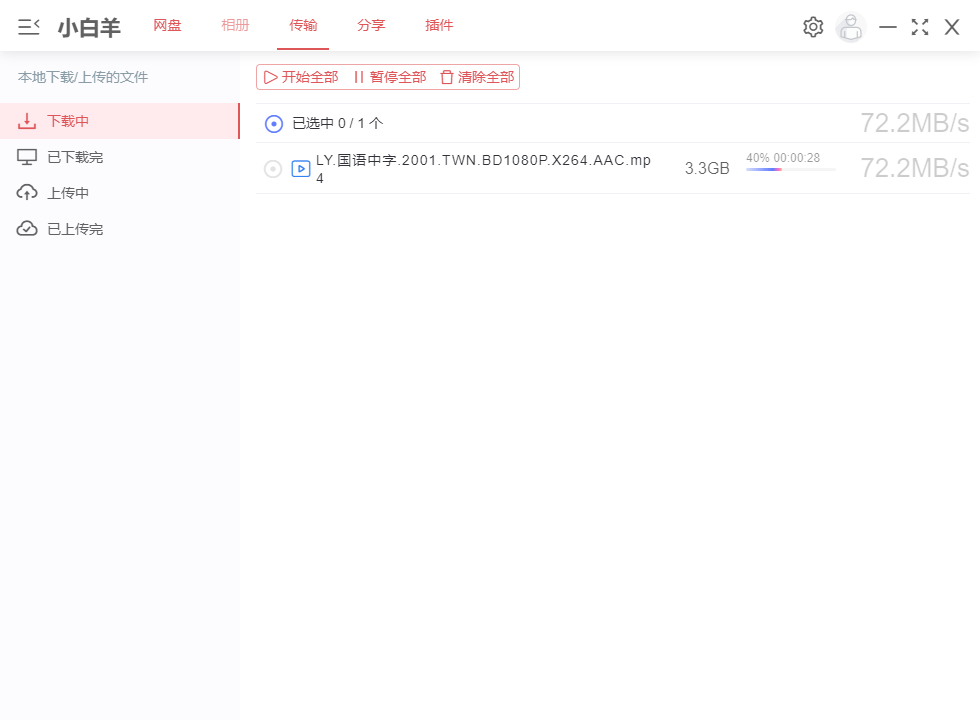Switch to the 网盘 tab
This screenshot has height=720, width=980.
point(167,25)
